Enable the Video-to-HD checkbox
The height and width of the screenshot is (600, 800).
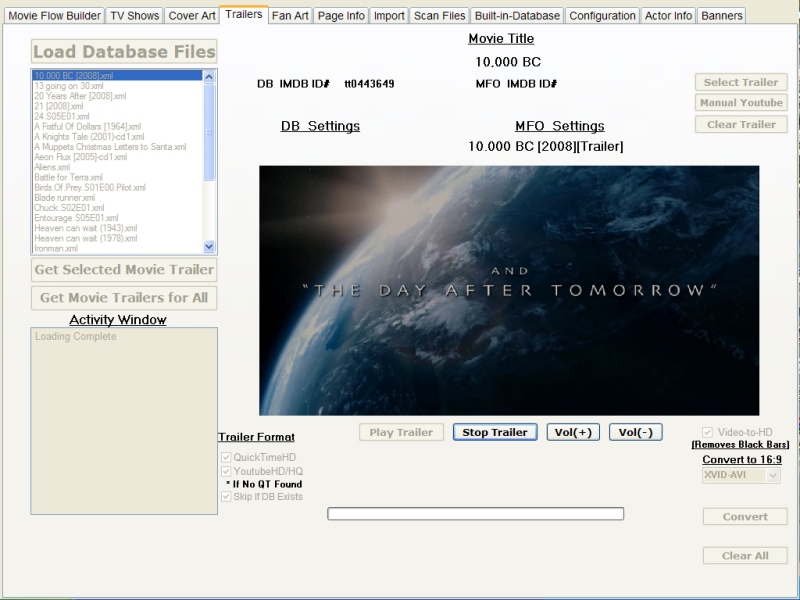click(709, 432)
